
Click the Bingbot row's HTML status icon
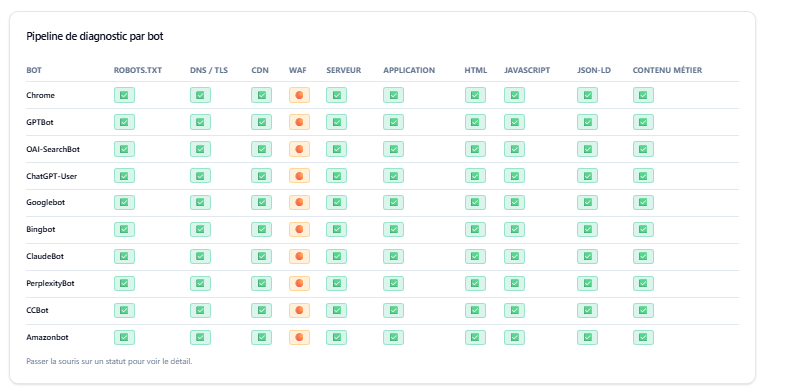coord(475,230)
